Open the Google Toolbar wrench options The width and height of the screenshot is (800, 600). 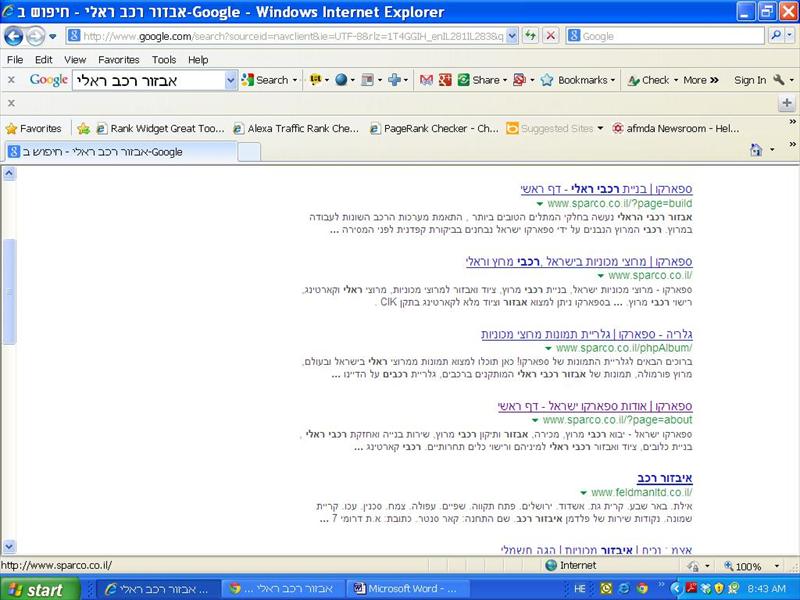(x=780, y=80)
